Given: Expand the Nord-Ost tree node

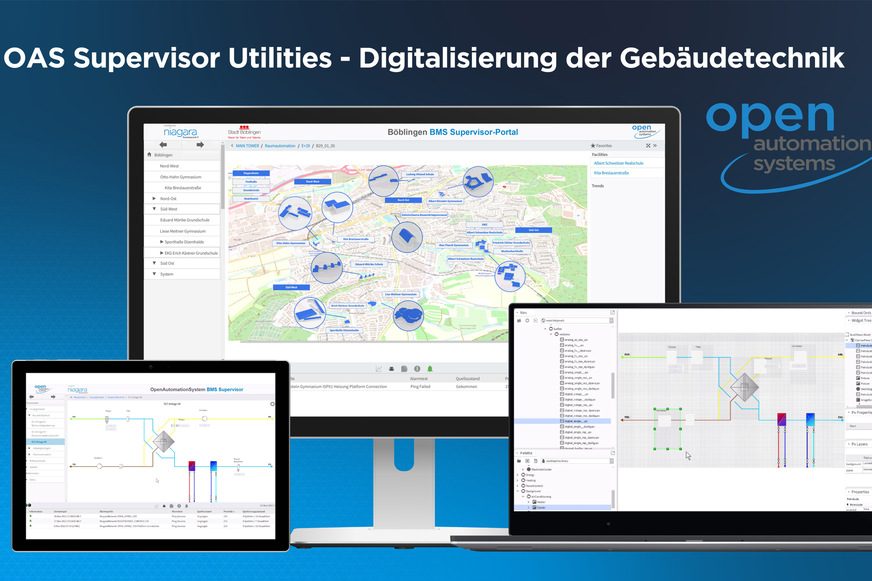Looking at the screenshot, I should tap(154, 199).
